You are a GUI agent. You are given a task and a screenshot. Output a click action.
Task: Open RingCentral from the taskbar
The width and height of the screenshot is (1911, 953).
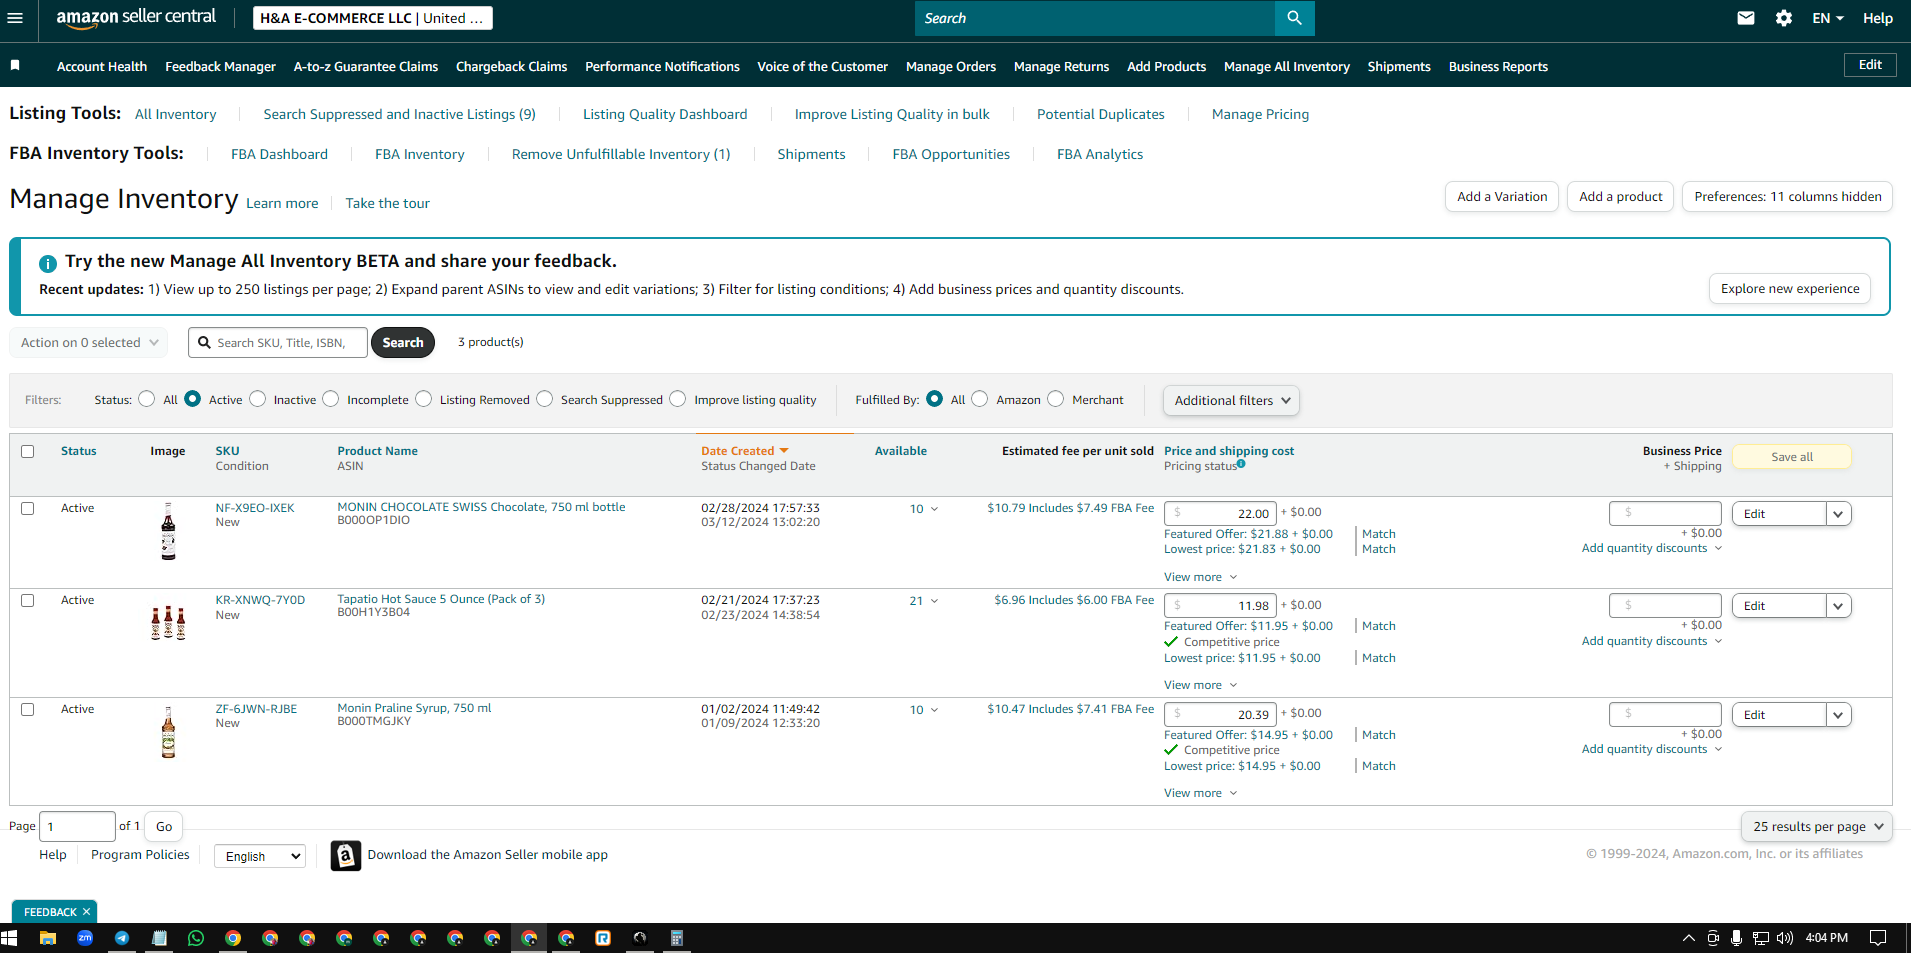603,938
